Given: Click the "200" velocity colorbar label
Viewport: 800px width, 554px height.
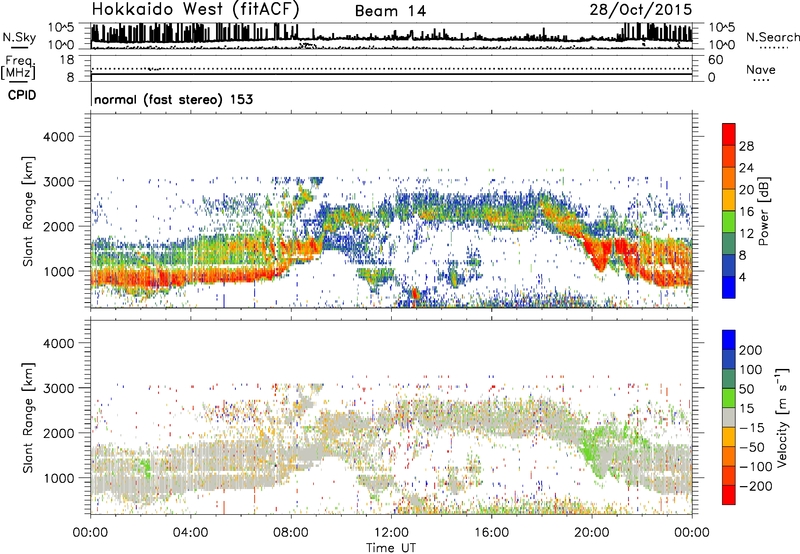Looking at the screenshot, I should (x=751, y=350).
